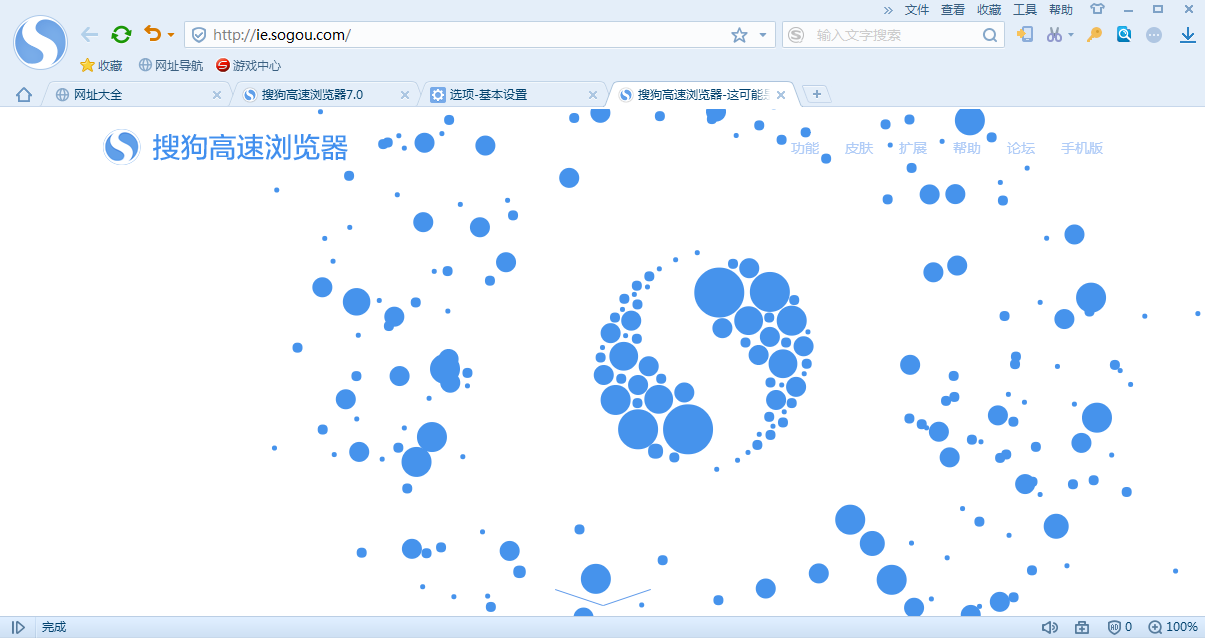Click the T-shirt skin changer icon
1205x638 pixels.
pyautogui.click(x=1097, y=10)
